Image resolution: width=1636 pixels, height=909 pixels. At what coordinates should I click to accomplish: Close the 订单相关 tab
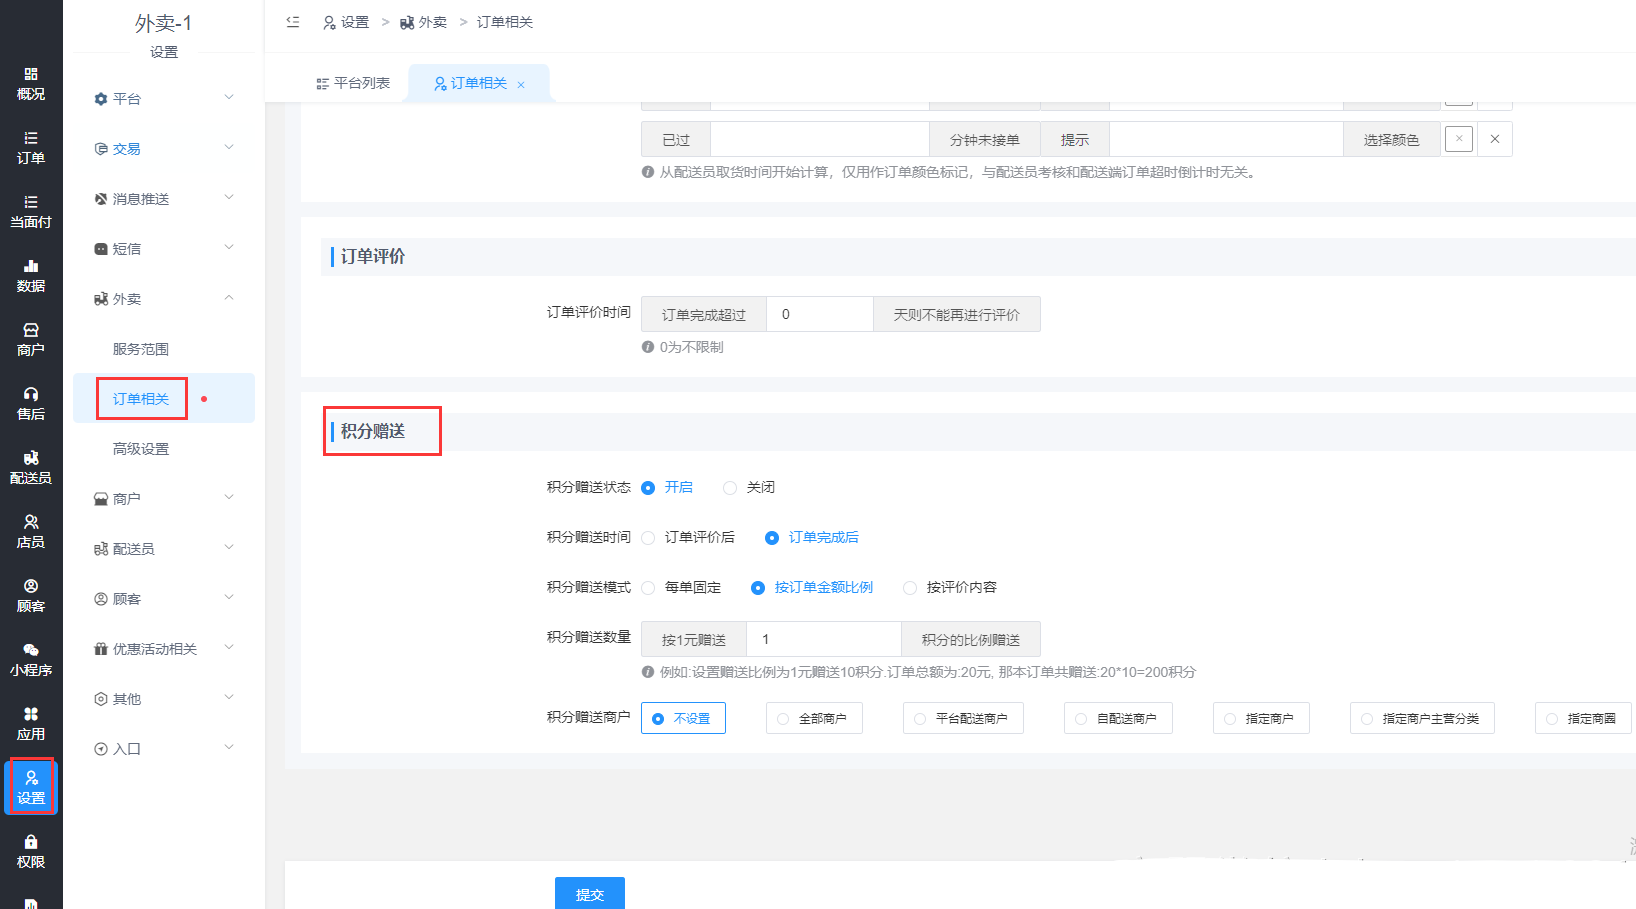521,85
